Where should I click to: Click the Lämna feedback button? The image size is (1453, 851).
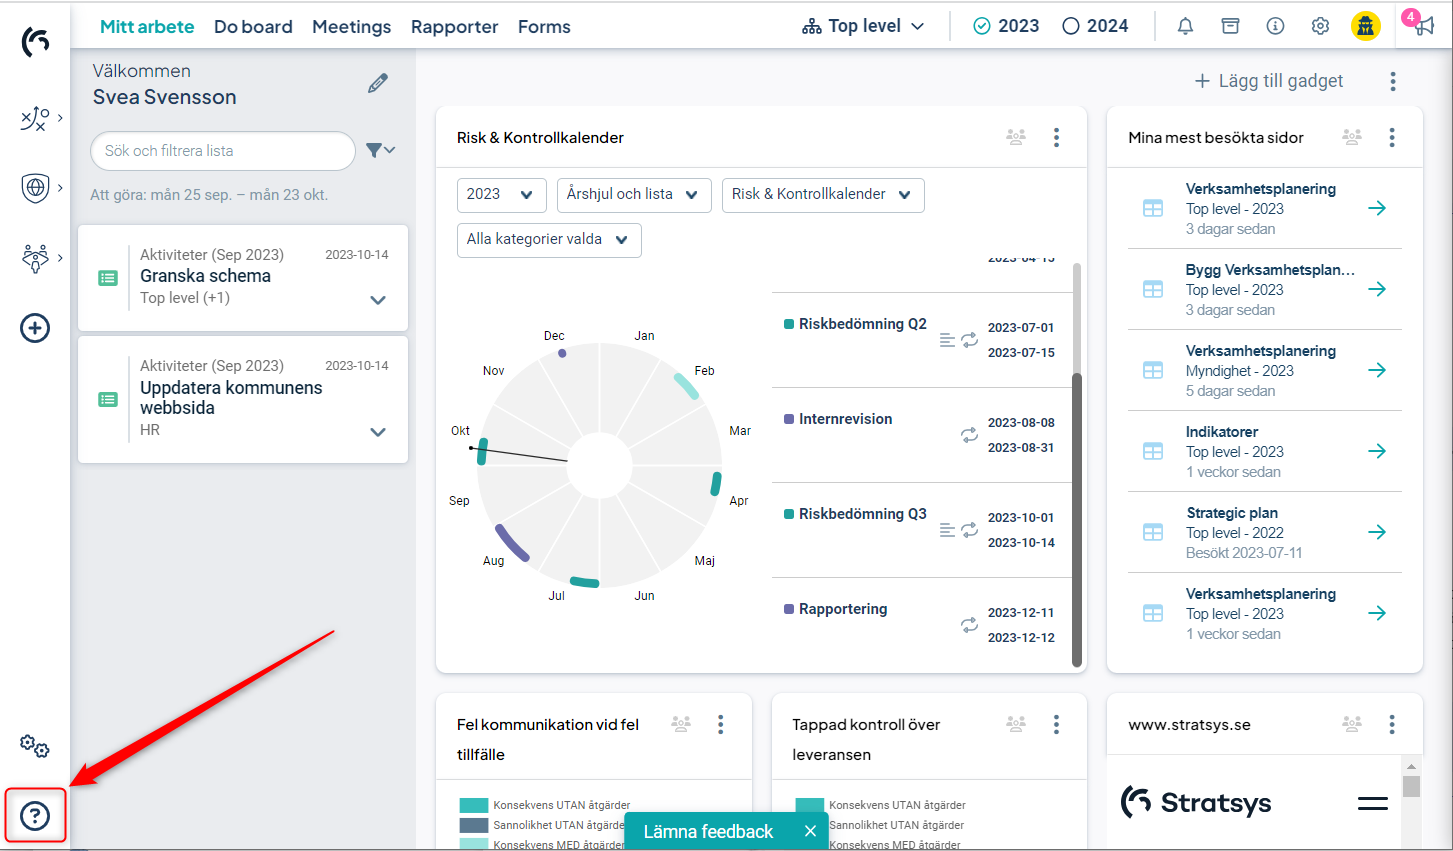[x=708, y=831]
